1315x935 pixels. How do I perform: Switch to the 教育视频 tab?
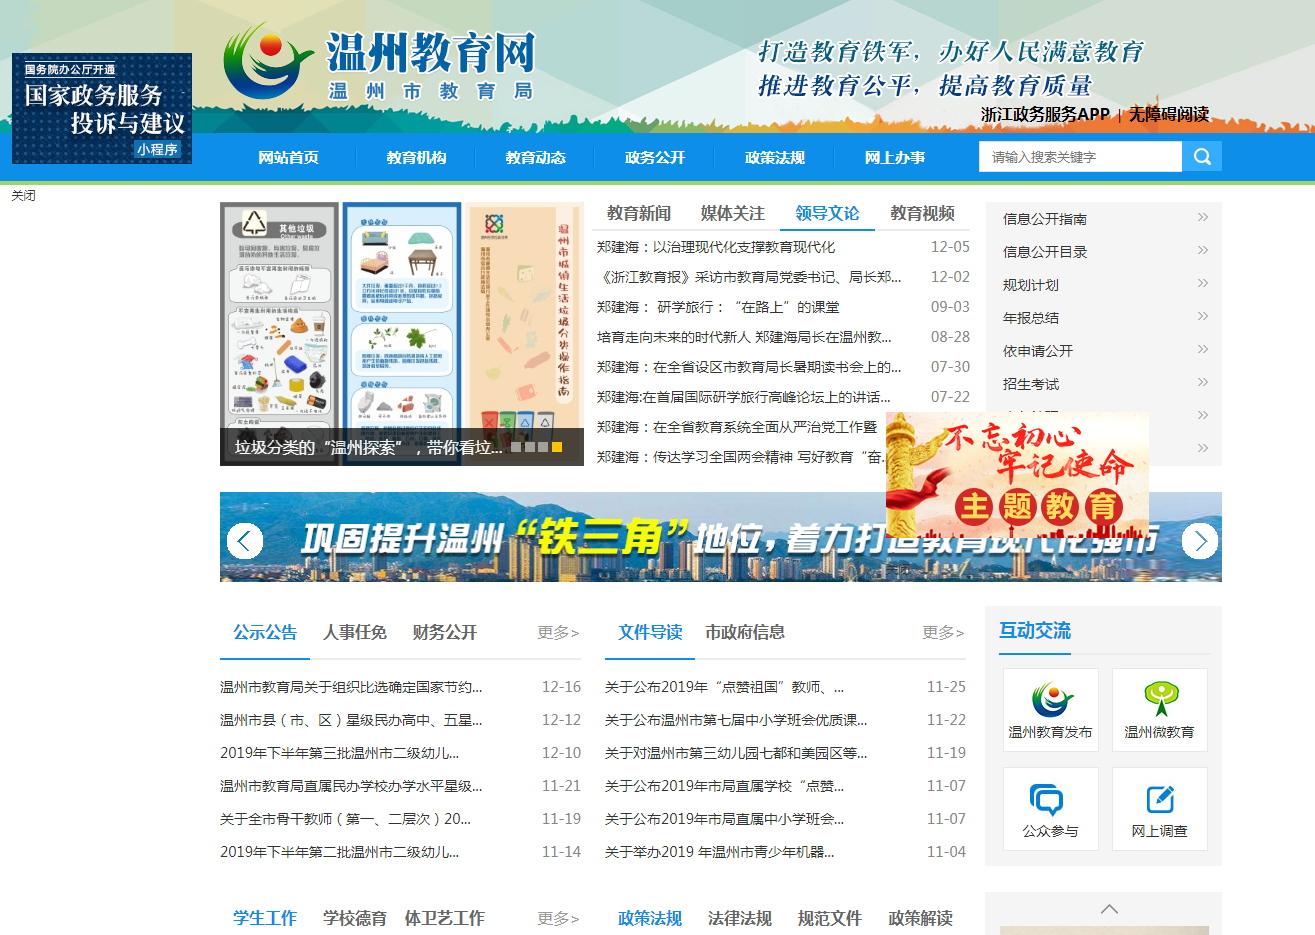[x=921, y=214]
